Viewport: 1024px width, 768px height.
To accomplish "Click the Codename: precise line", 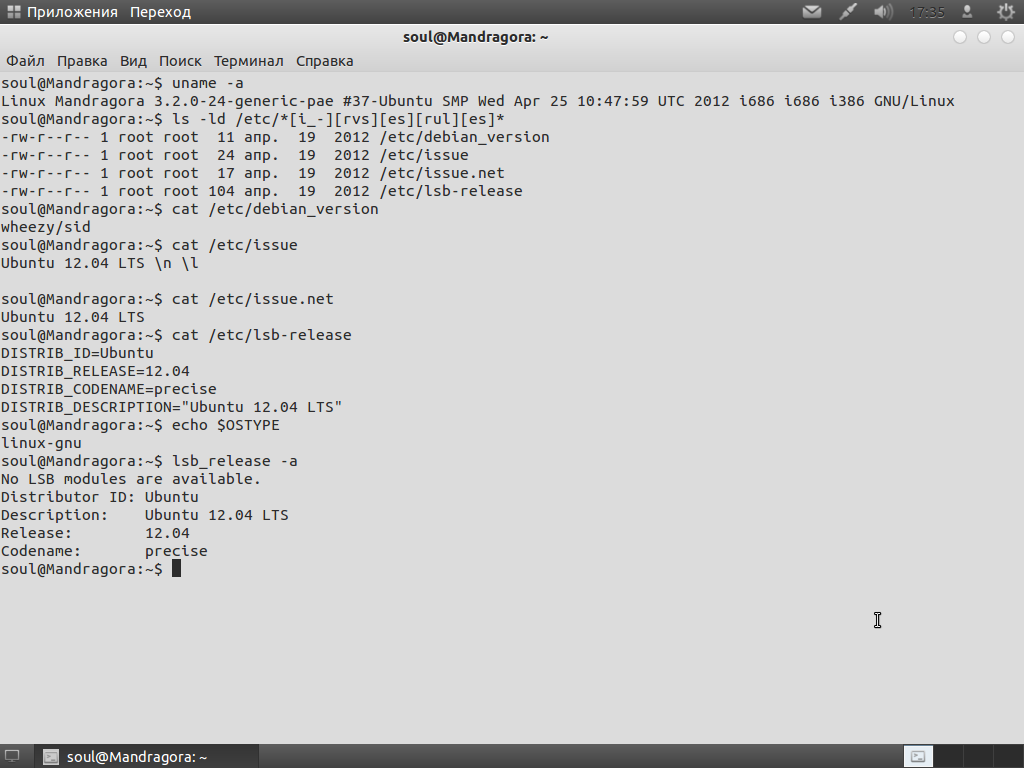I will click(x=104, y=551).
